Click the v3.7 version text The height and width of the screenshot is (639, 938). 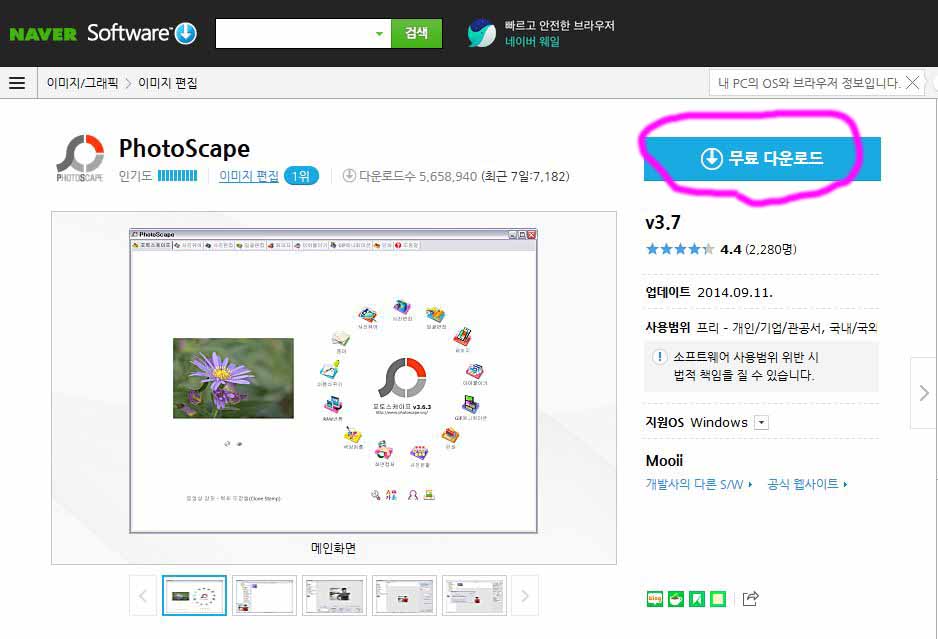tap(663, 223)
